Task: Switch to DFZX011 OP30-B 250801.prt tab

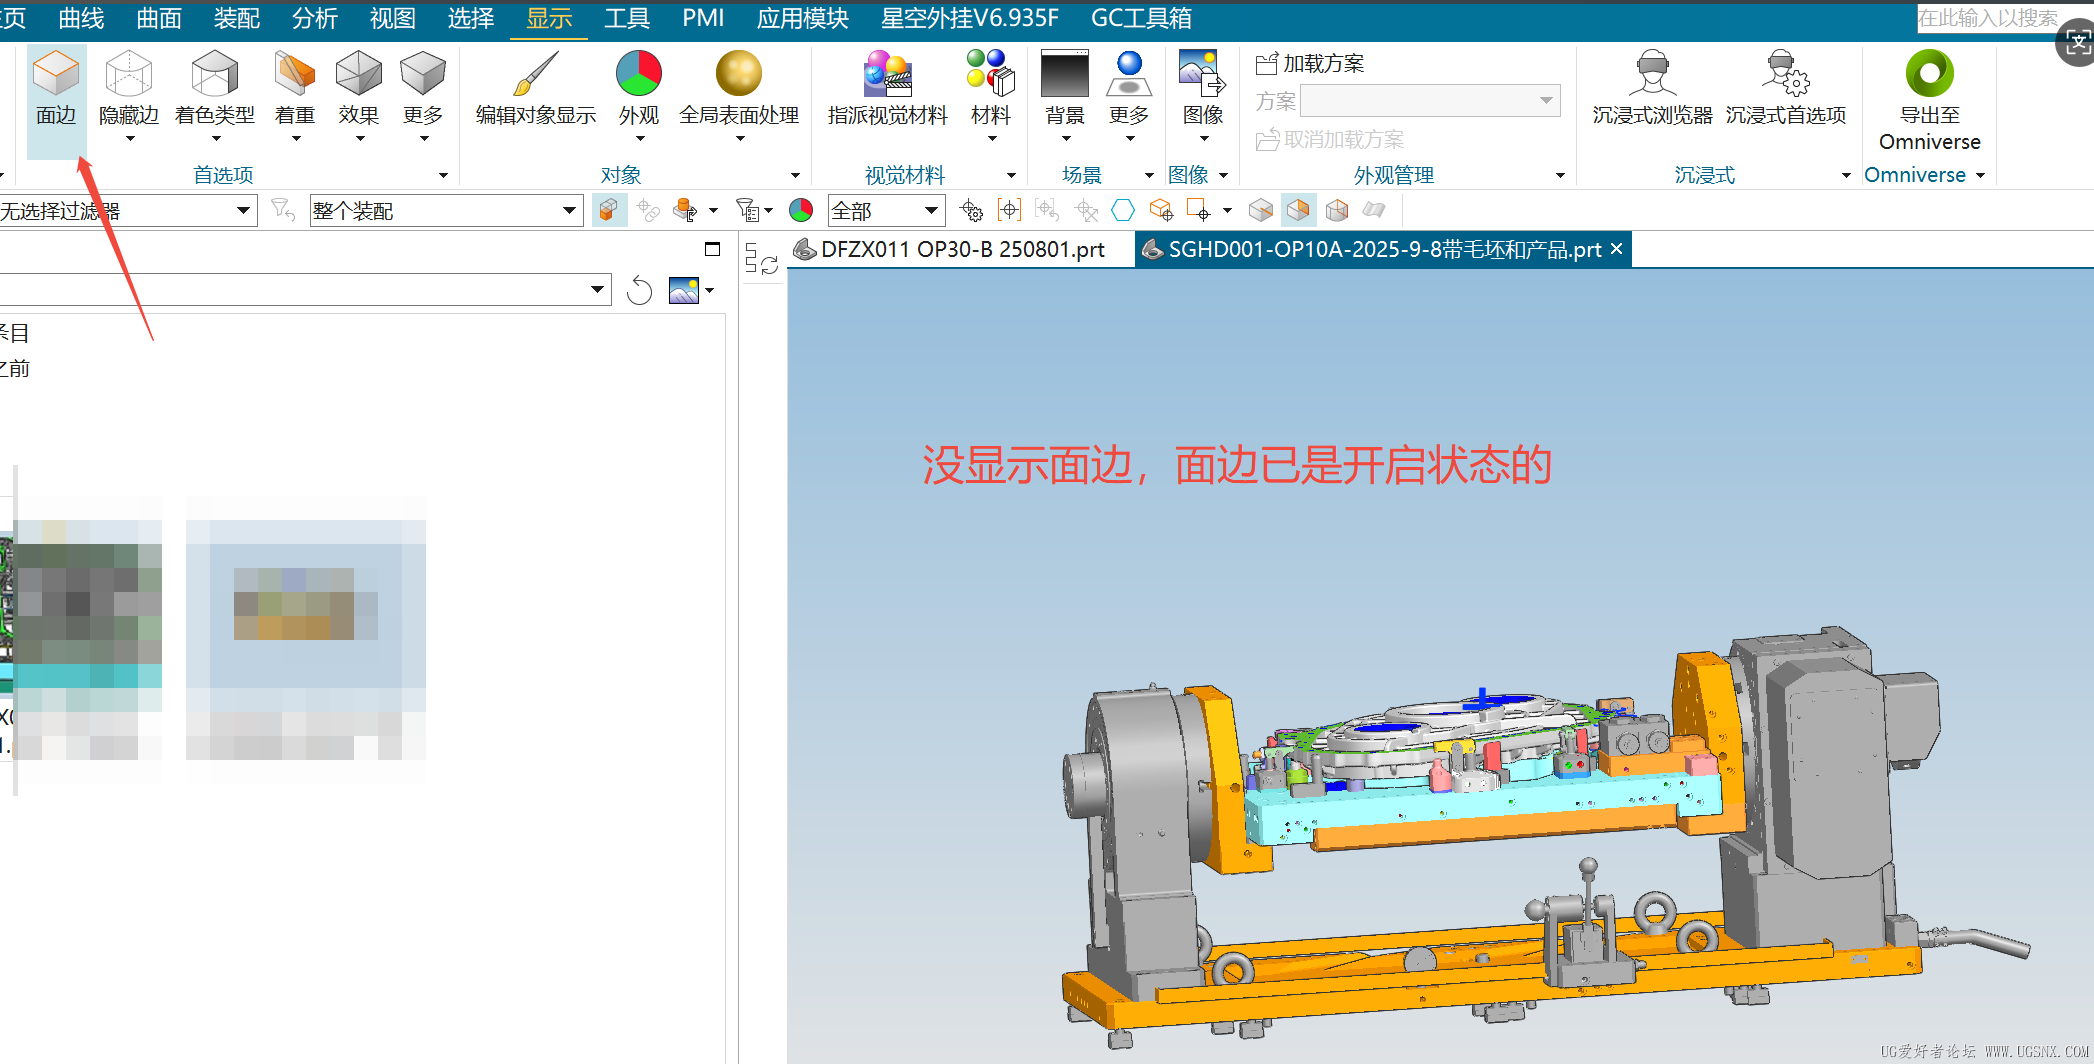Action: click(x=961, y=250)
